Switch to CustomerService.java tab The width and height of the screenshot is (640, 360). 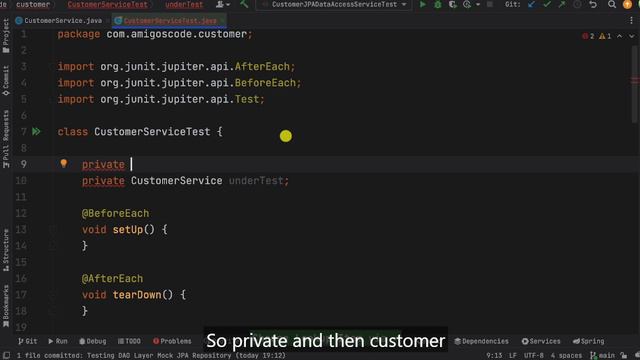[59, 20]
